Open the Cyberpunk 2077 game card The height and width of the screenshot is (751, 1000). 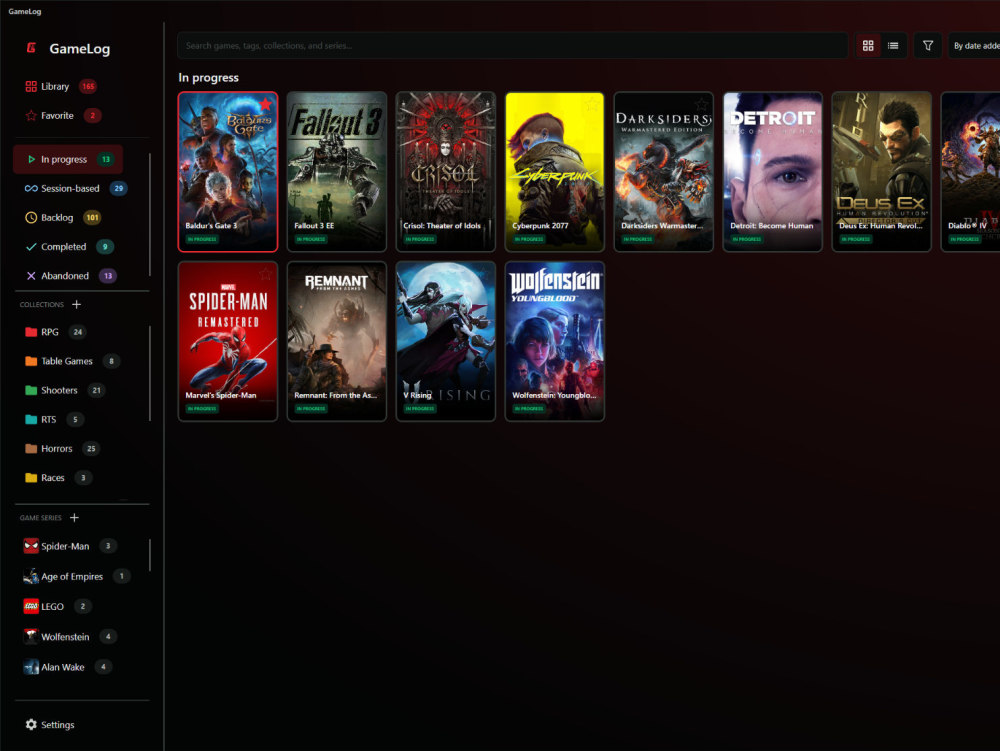(x=555, y=171)
